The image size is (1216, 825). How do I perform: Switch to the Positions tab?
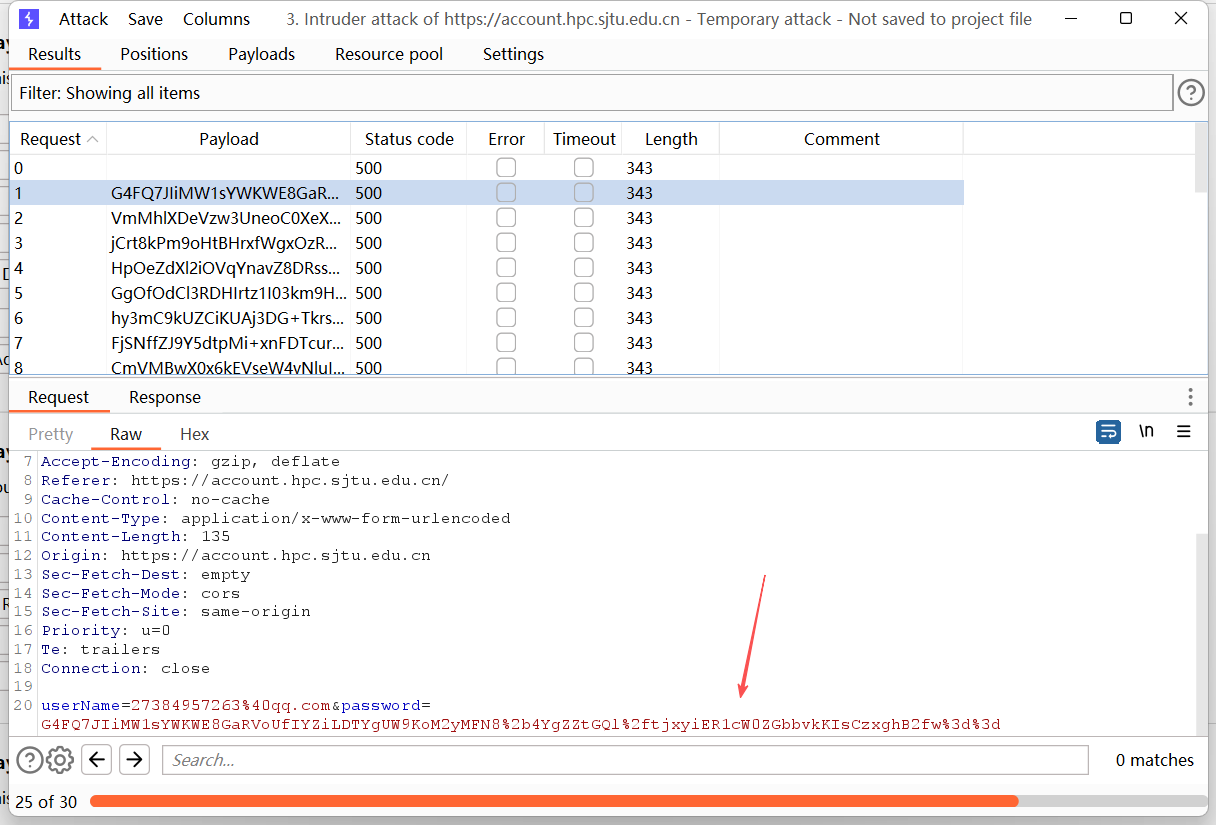[154, 54]
